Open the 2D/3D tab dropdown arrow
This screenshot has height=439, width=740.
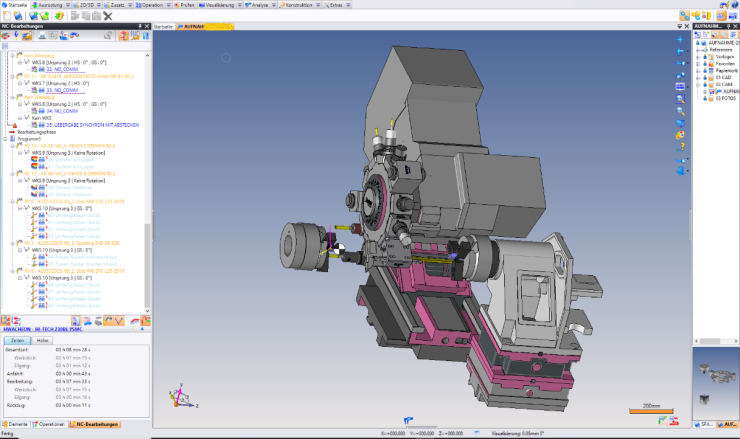tap(99, 5)
